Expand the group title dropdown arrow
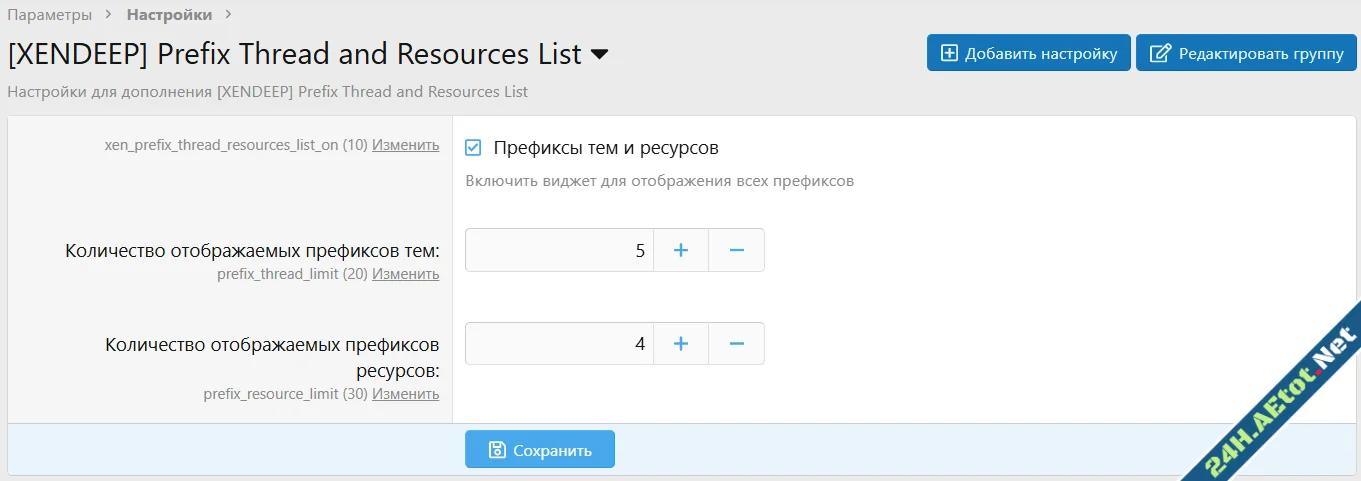The image size is (1361, 481). (600, 55)
